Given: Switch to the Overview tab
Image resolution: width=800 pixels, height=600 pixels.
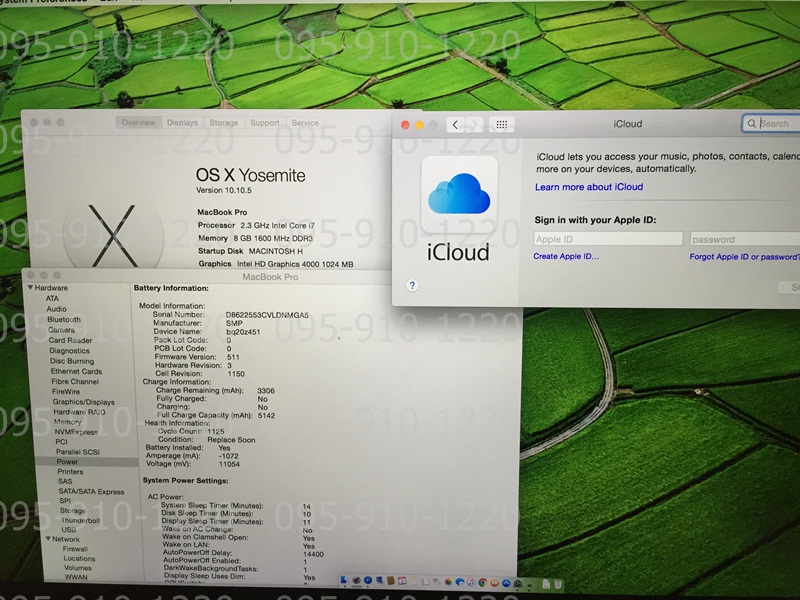Looking at the screenshot, I should click(138, 122).
